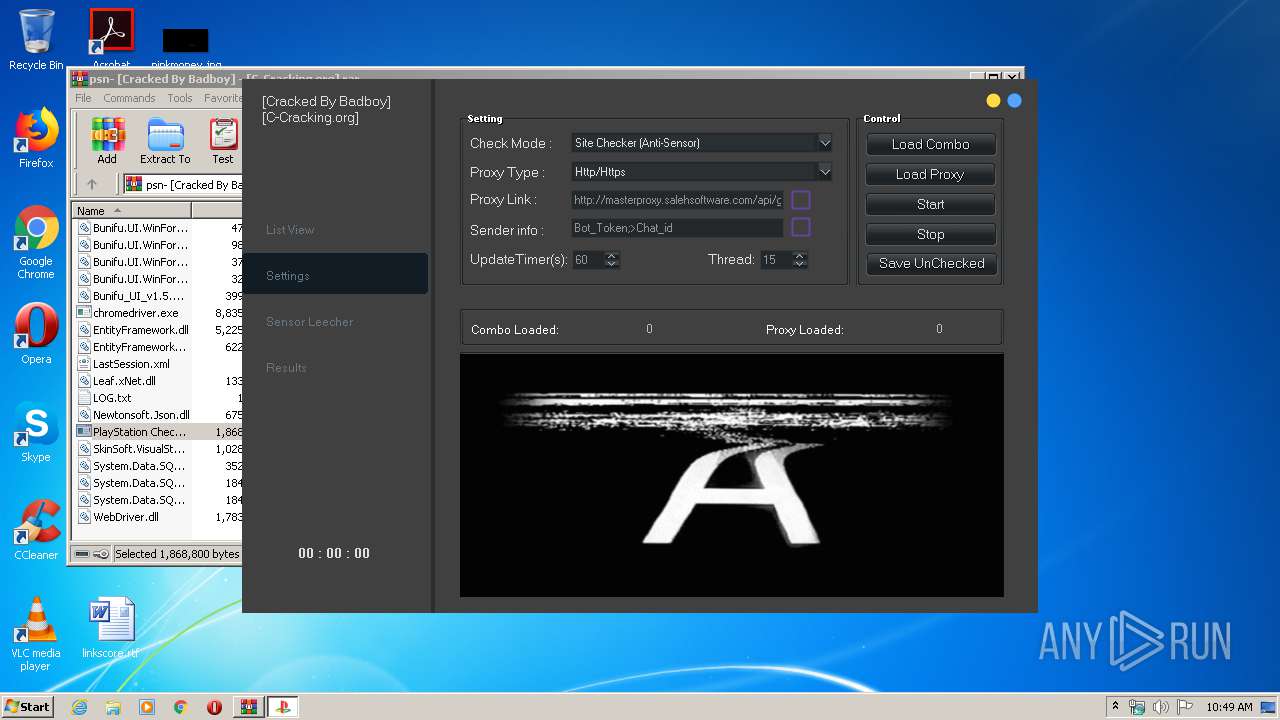Click into the Sender info field

click(x=677, y=228)
